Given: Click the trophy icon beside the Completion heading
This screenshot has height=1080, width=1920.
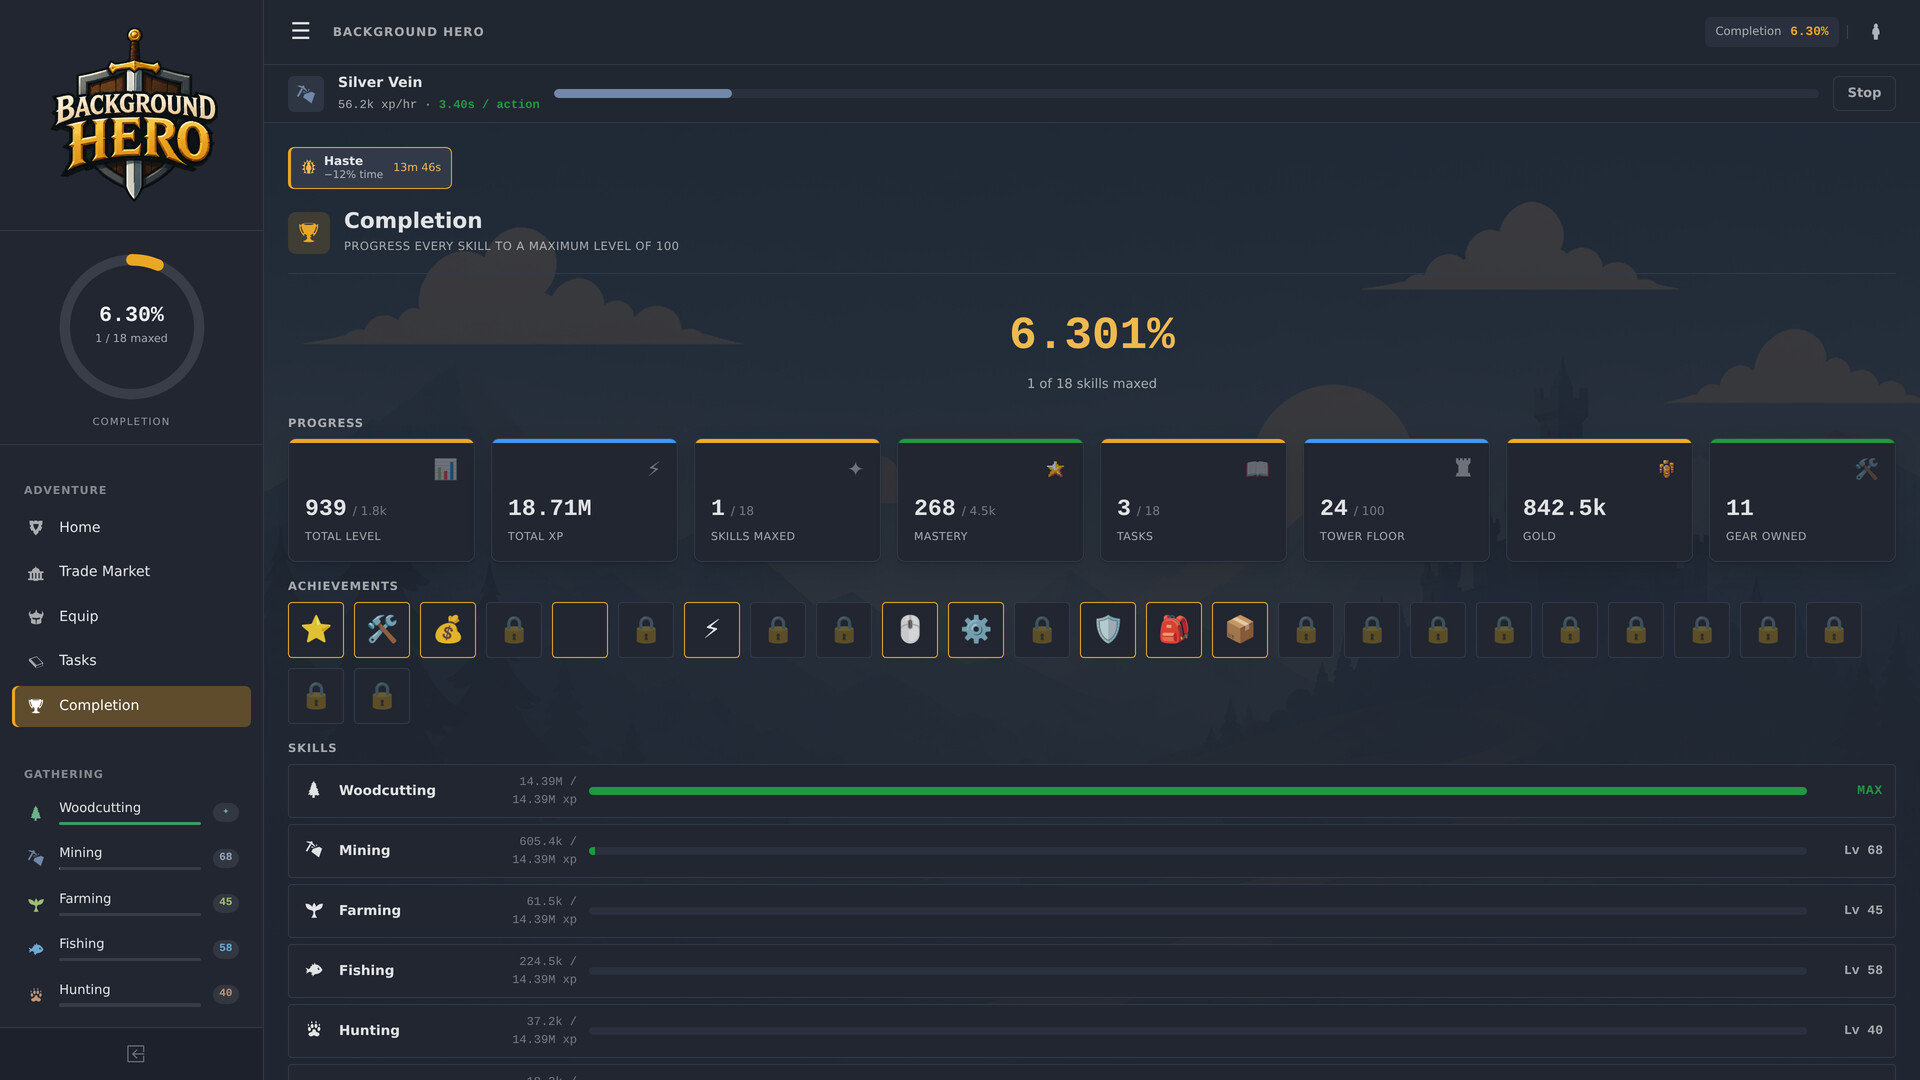Looking at the screenshot, I should pos(309,232).
